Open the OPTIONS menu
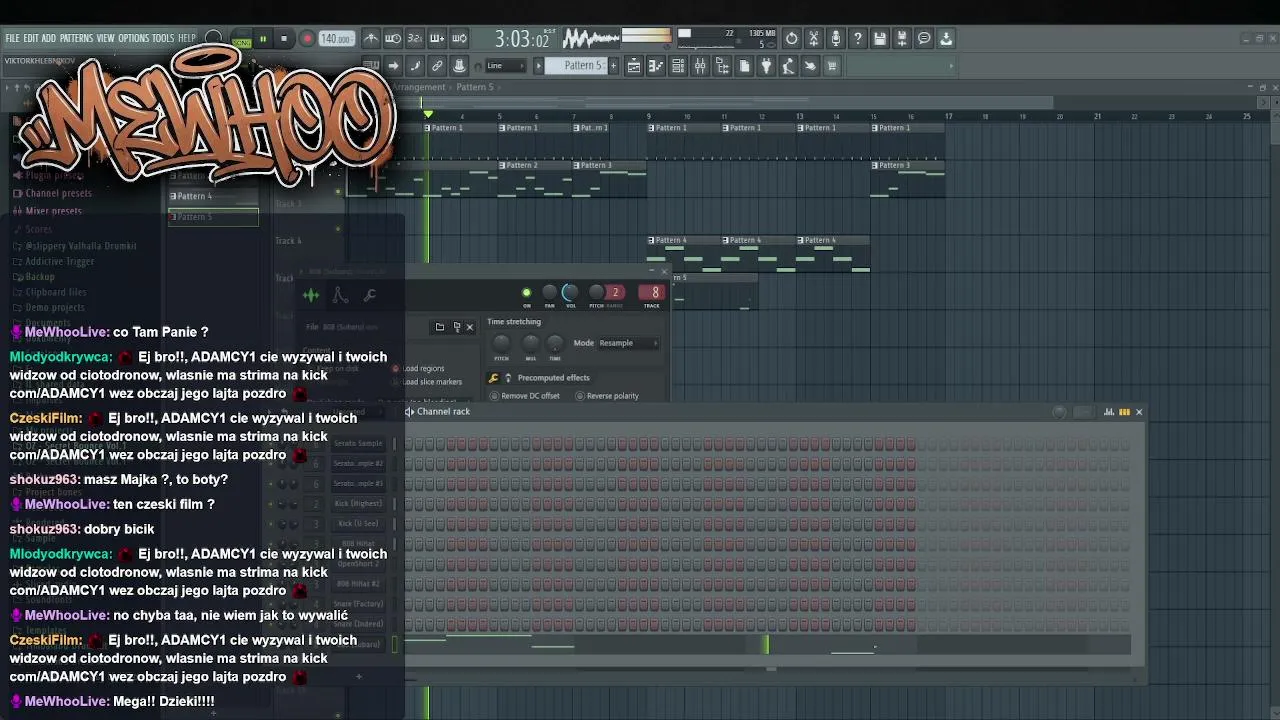Viewport: 1280px width, 720px height. tap(133, 38)
